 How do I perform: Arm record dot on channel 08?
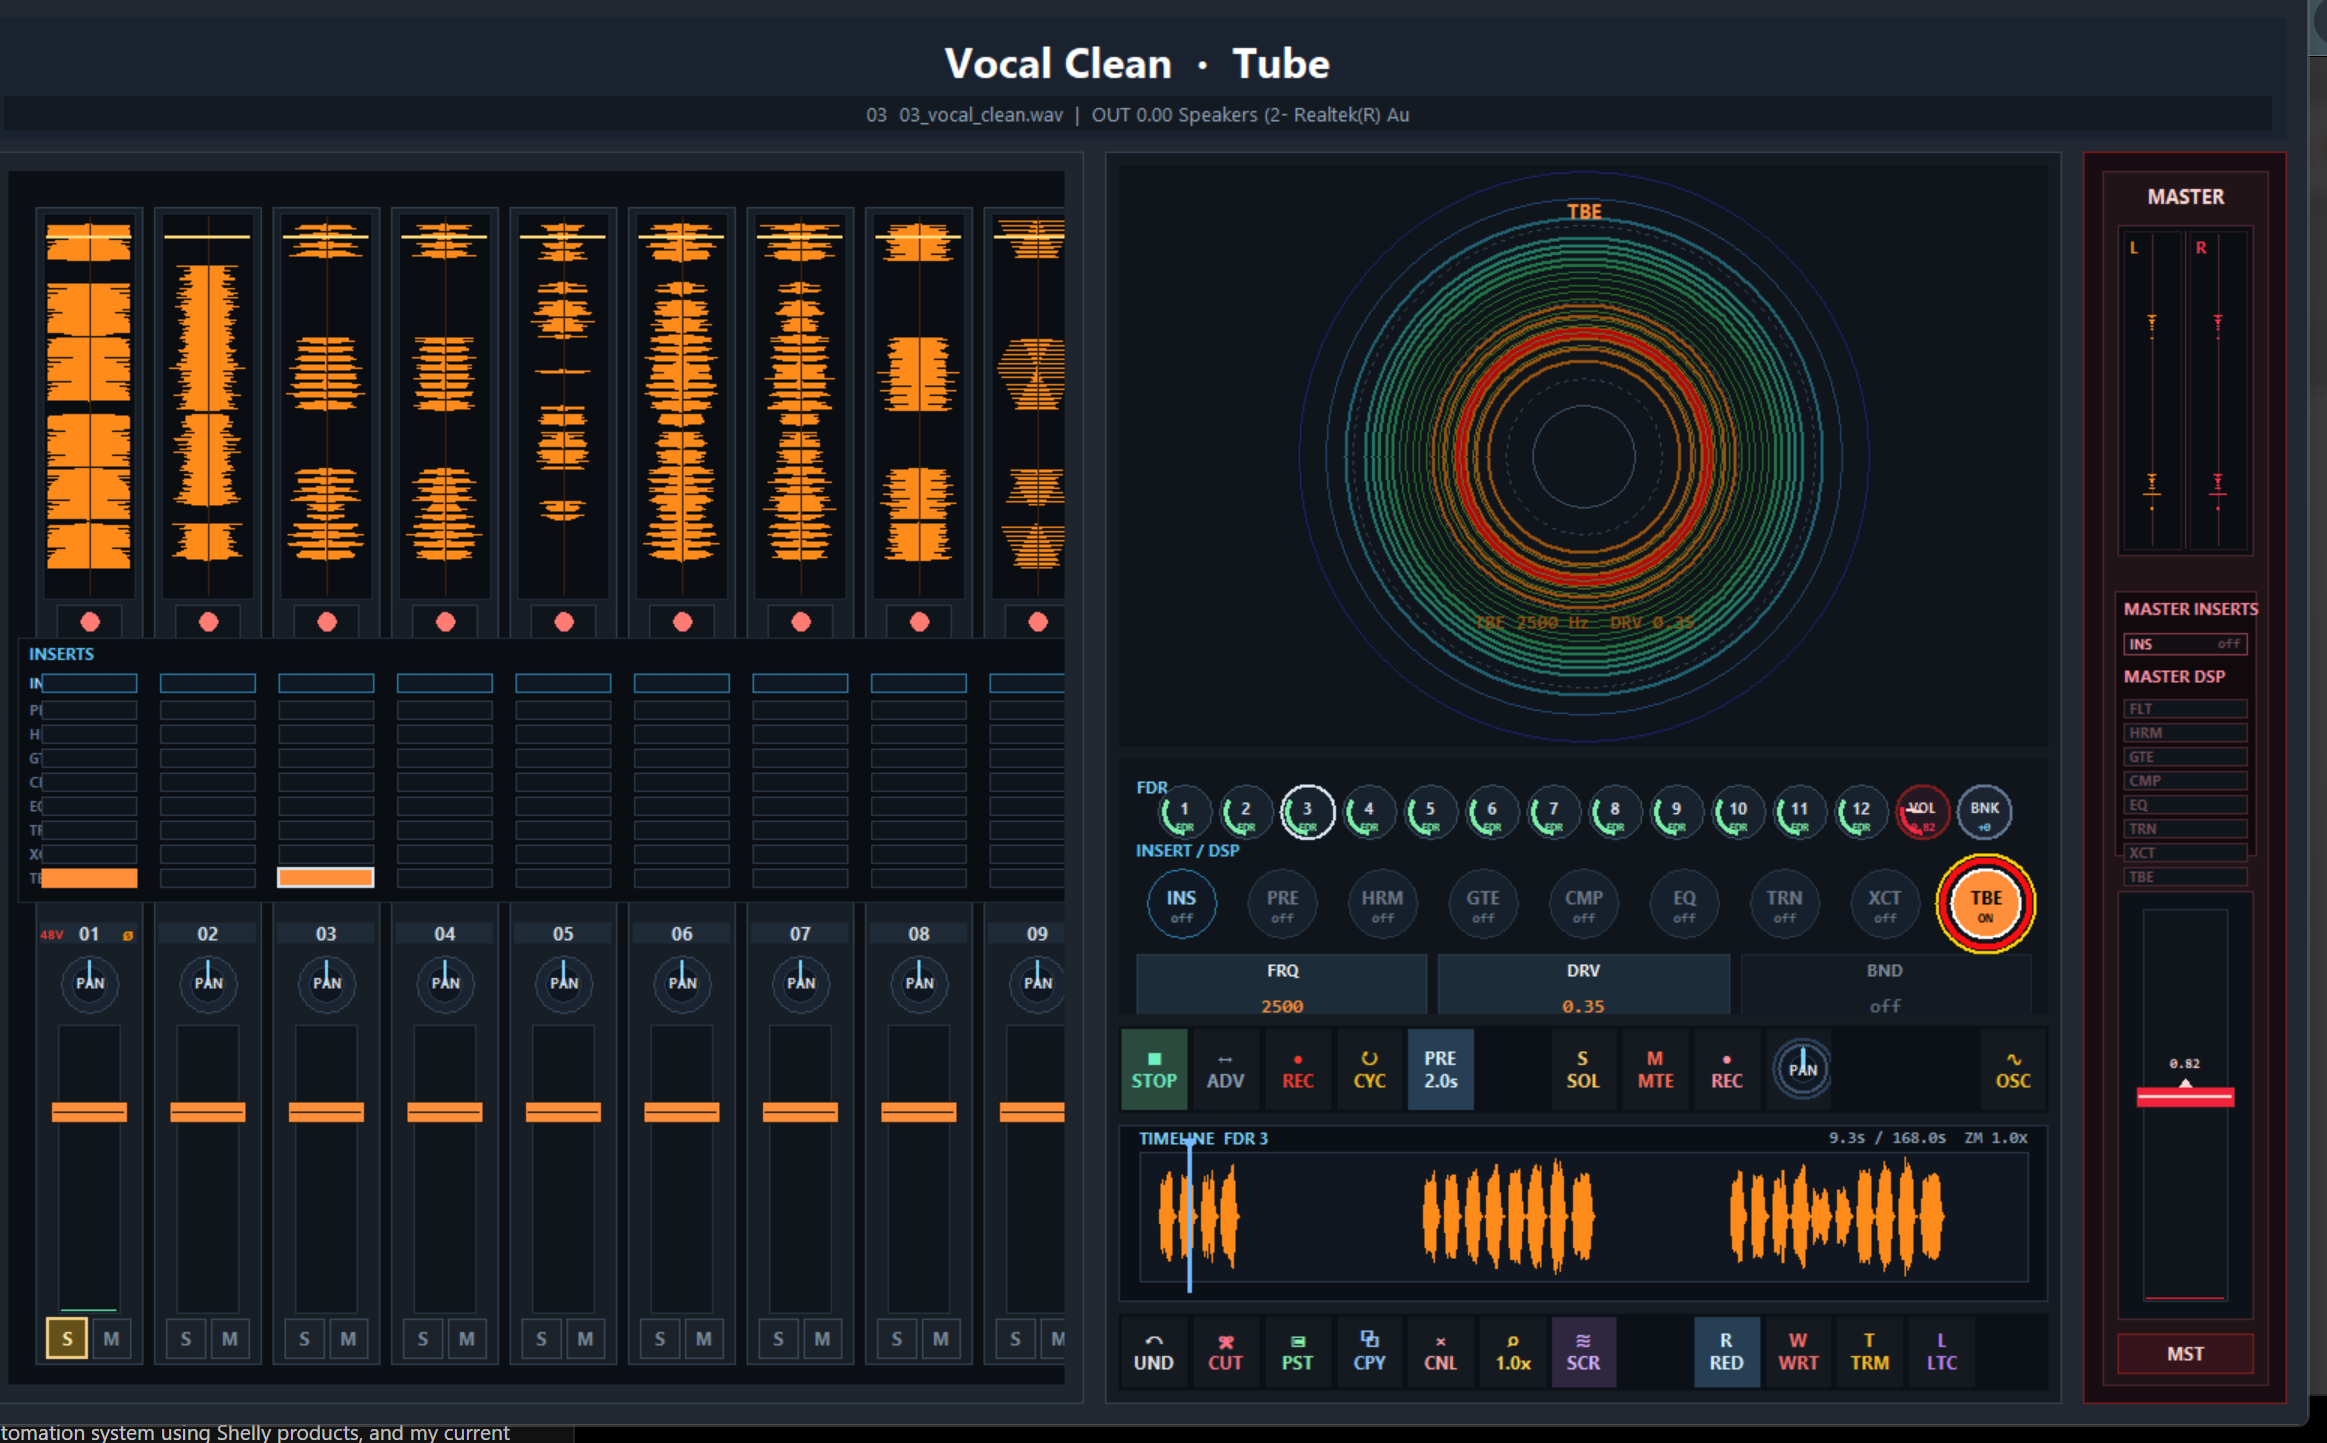(919, 622)
